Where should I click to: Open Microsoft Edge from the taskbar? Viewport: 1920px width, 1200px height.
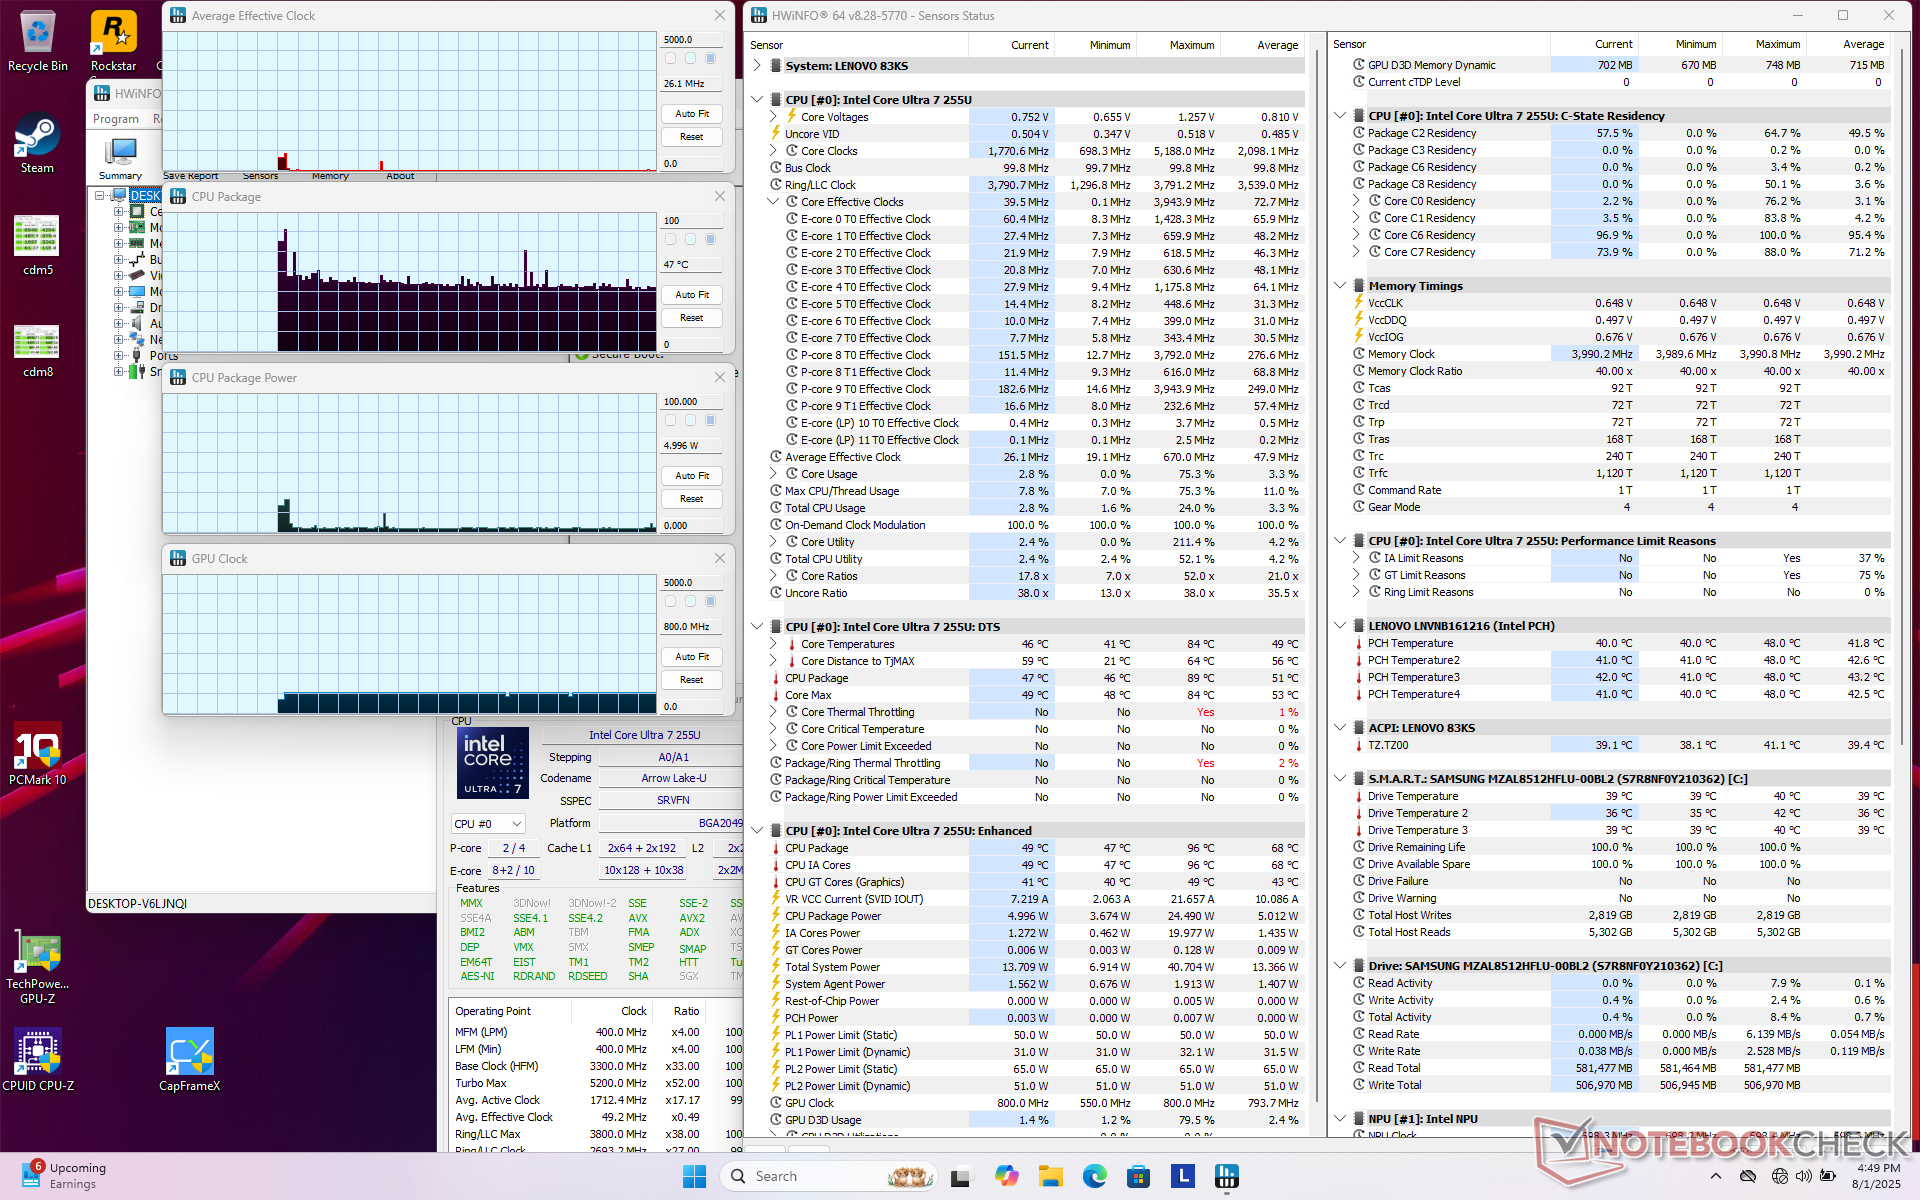coord(1094,1176)
